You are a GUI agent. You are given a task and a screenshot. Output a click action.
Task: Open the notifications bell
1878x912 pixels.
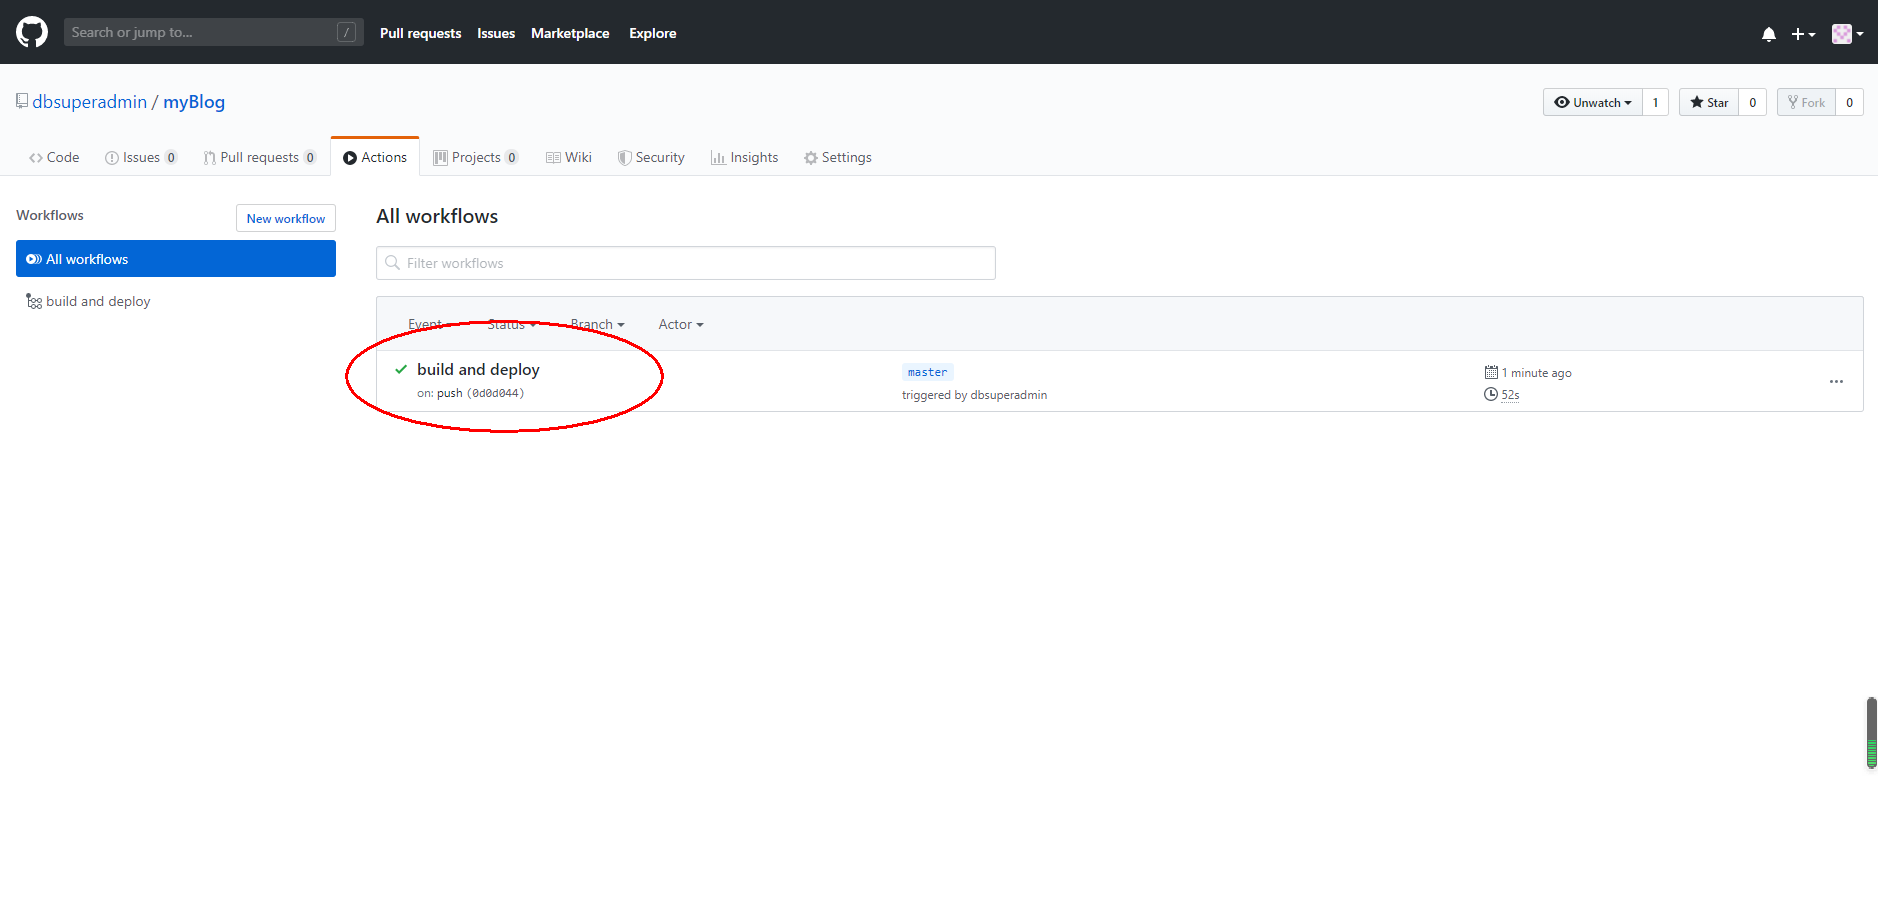1769,34
